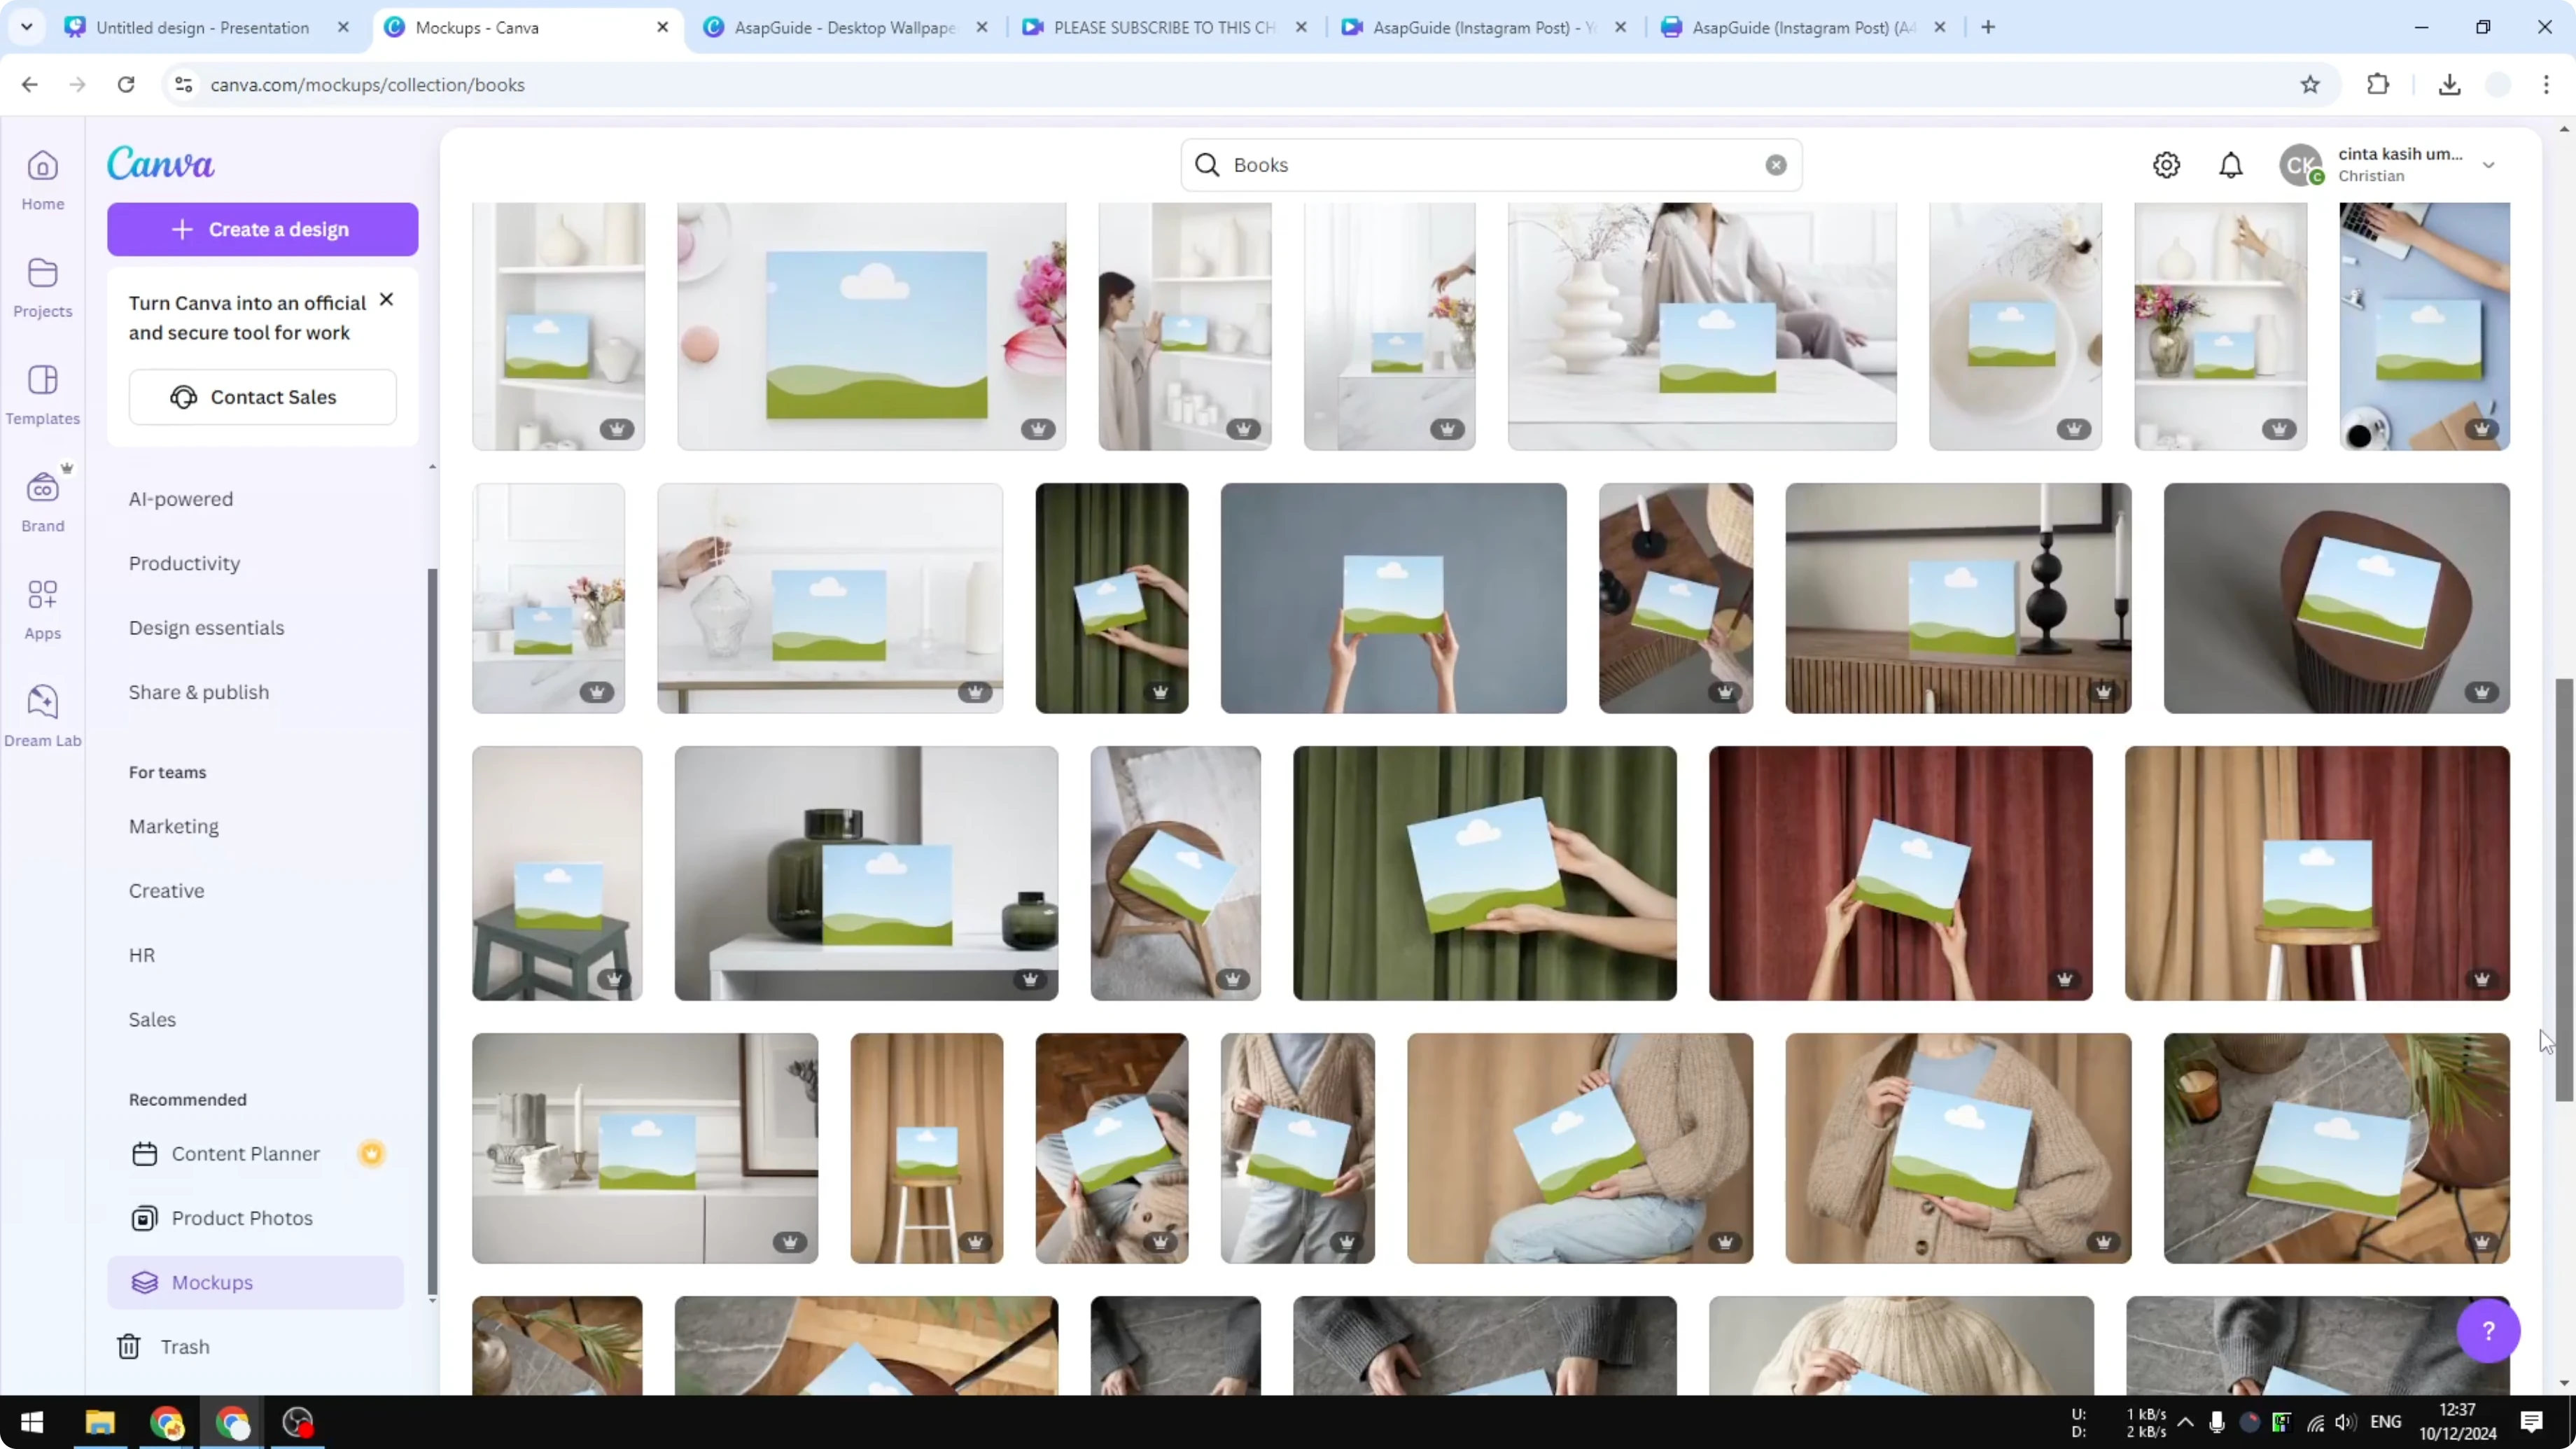Image resolution: width=2576 pixels, height=1449 pixels.
Task: Open the help widget question mark
Action: click(x=2489, y=1331)
